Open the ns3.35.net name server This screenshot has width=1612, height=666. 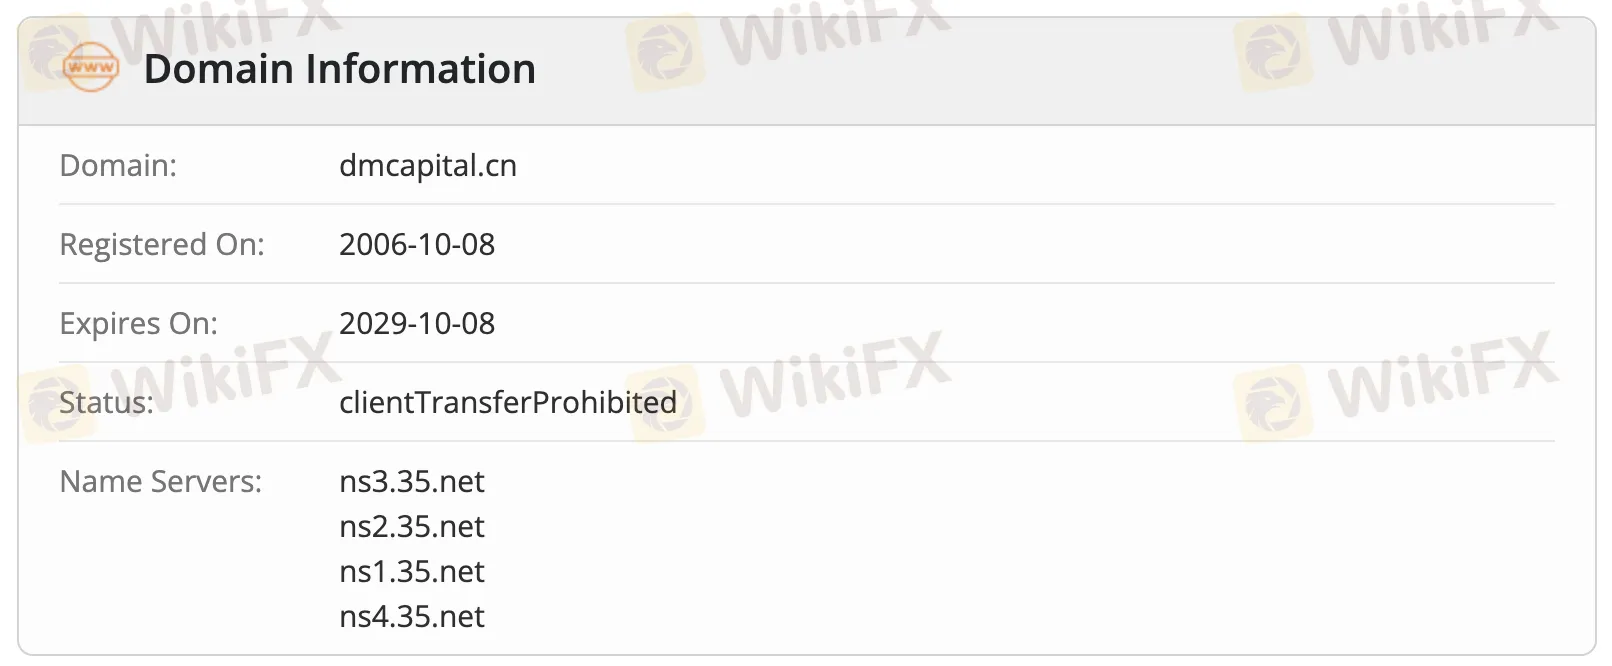pos(412,481)
